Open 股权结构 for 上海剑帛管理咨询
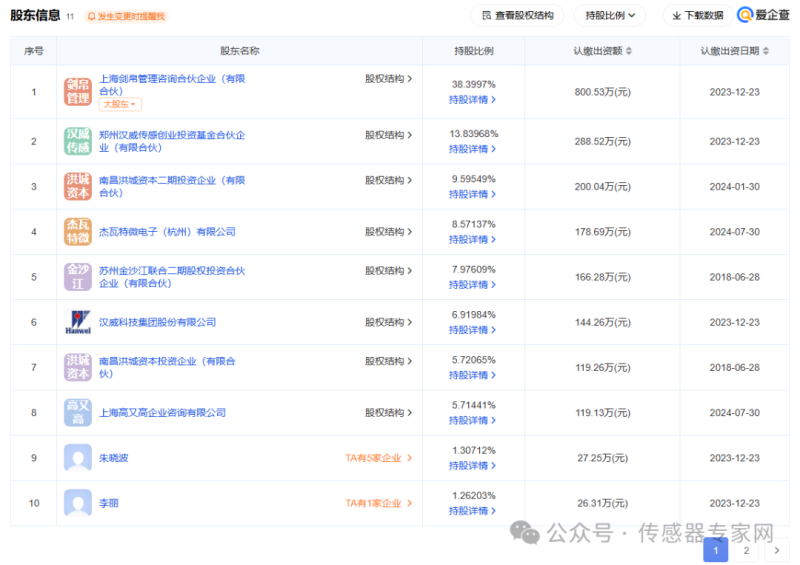Screen dimensions: 800x565 (x=388, y=79)
